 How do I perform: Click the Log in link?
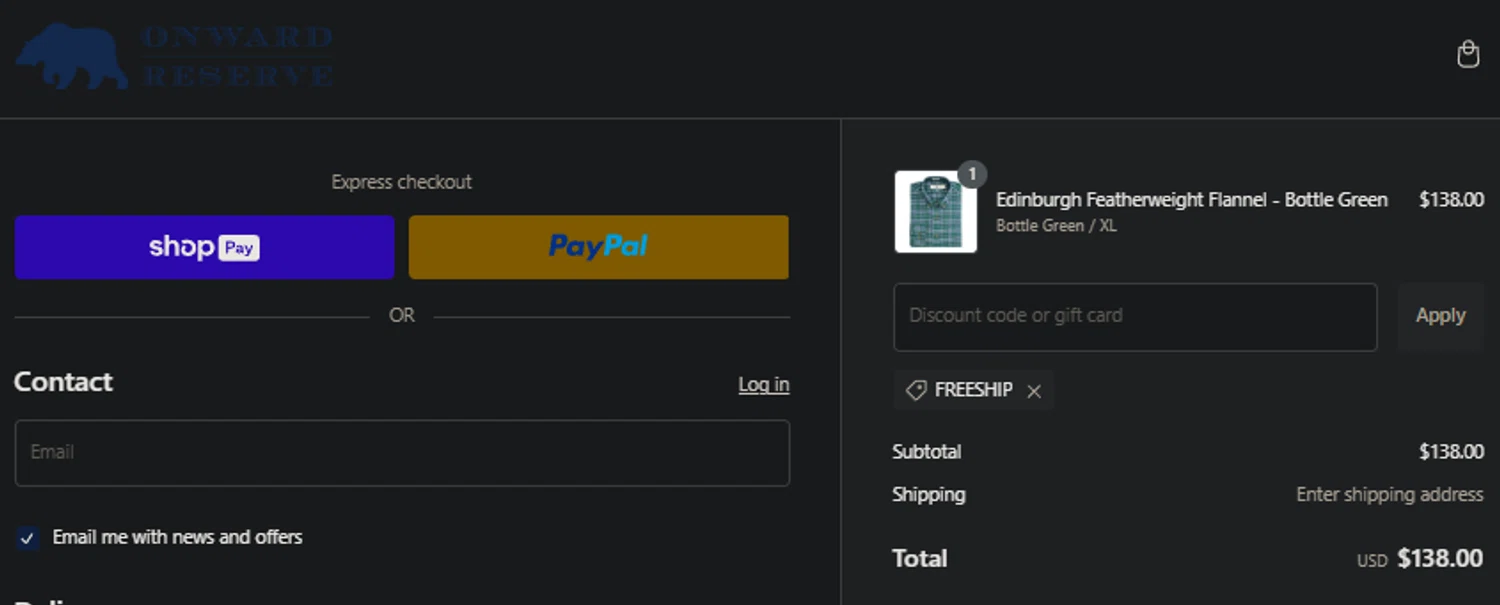(x=764, y=385)
